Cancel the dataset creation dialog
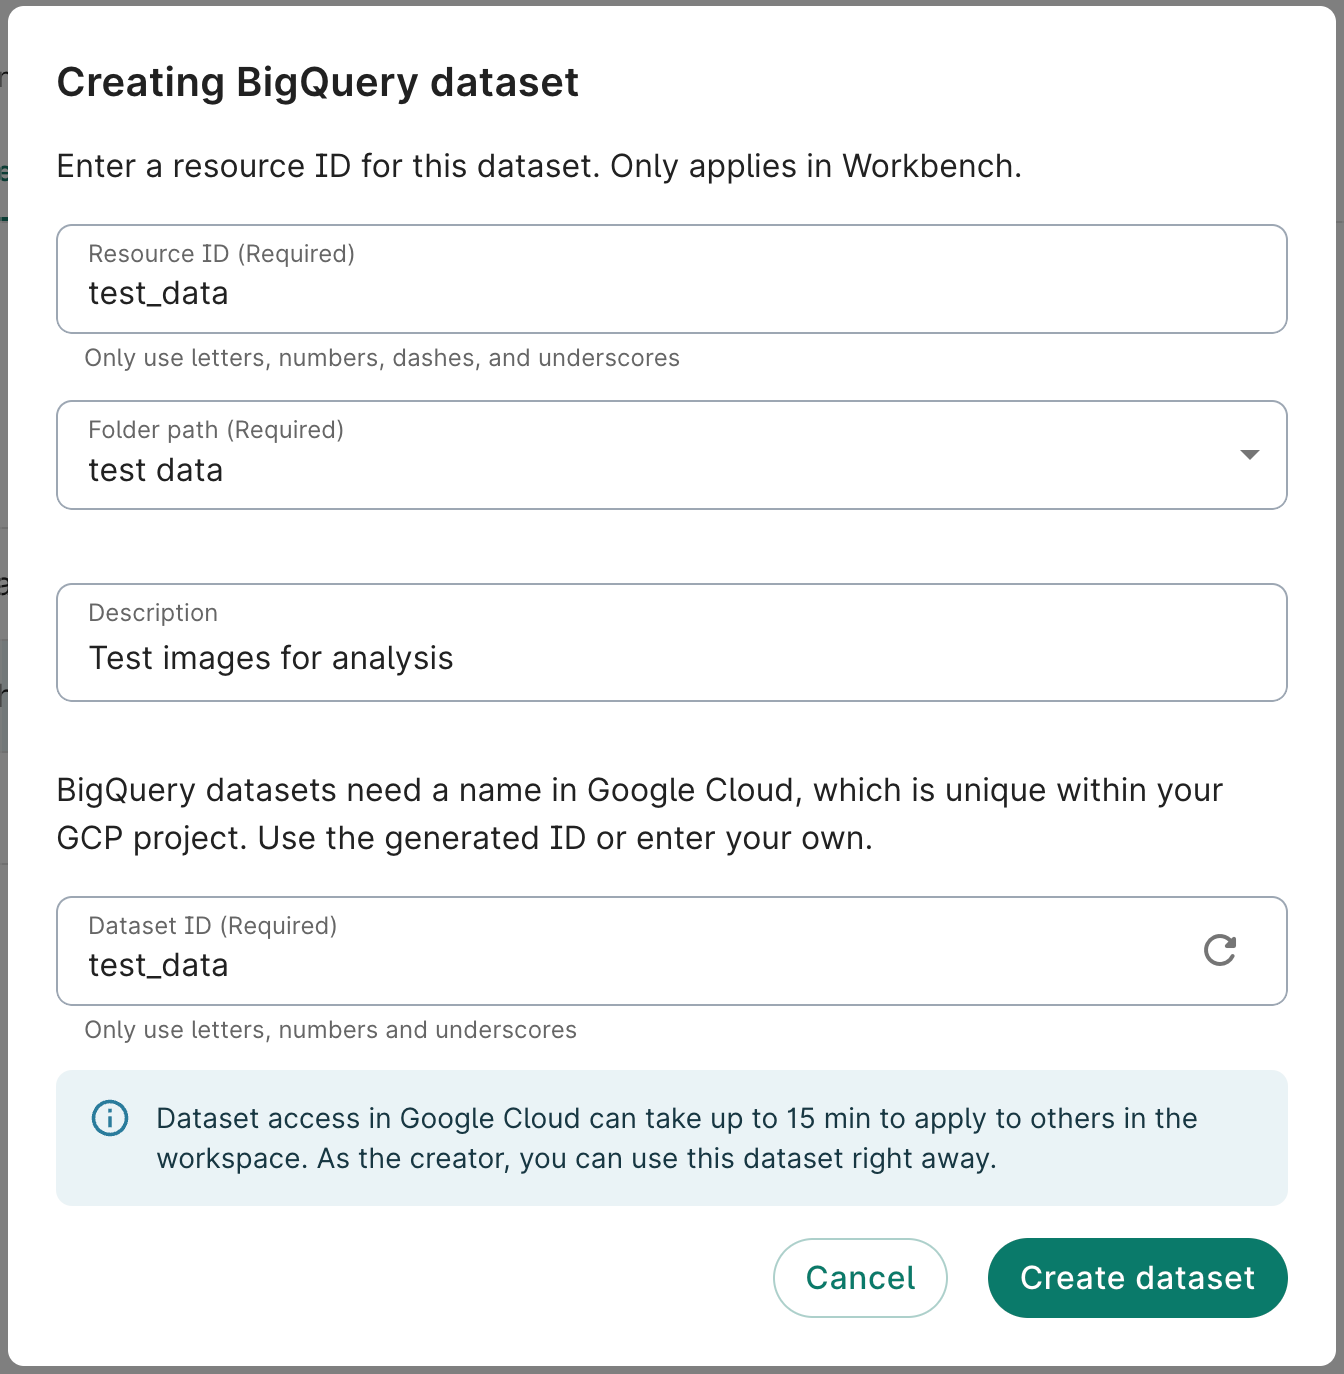 pyautogui.click(x=860, y=1278)
